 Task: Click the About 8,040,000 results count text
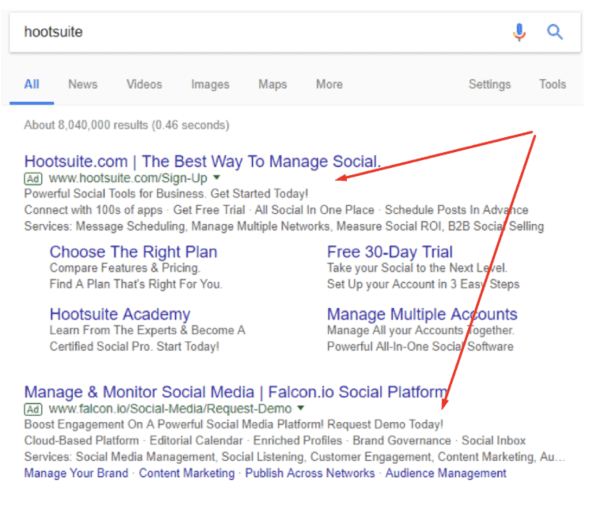pyautogui.click(x=127, y=125)
